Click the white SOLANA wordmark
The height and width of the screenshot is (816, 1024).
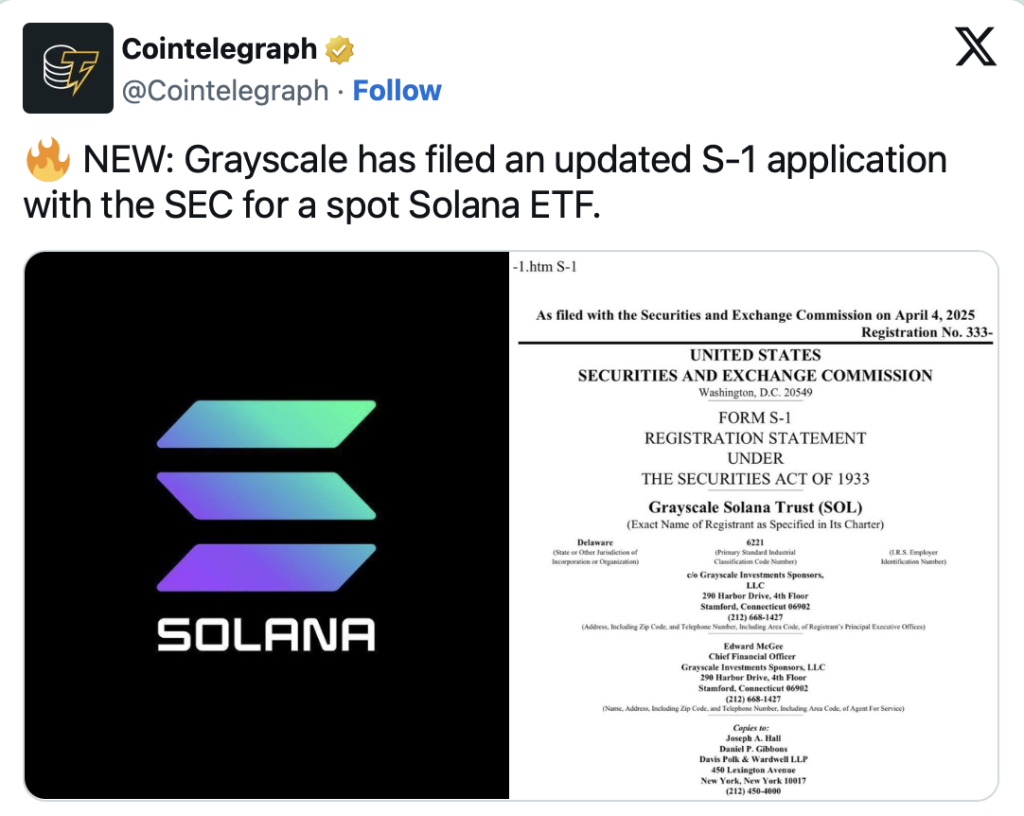coord(267,635)
